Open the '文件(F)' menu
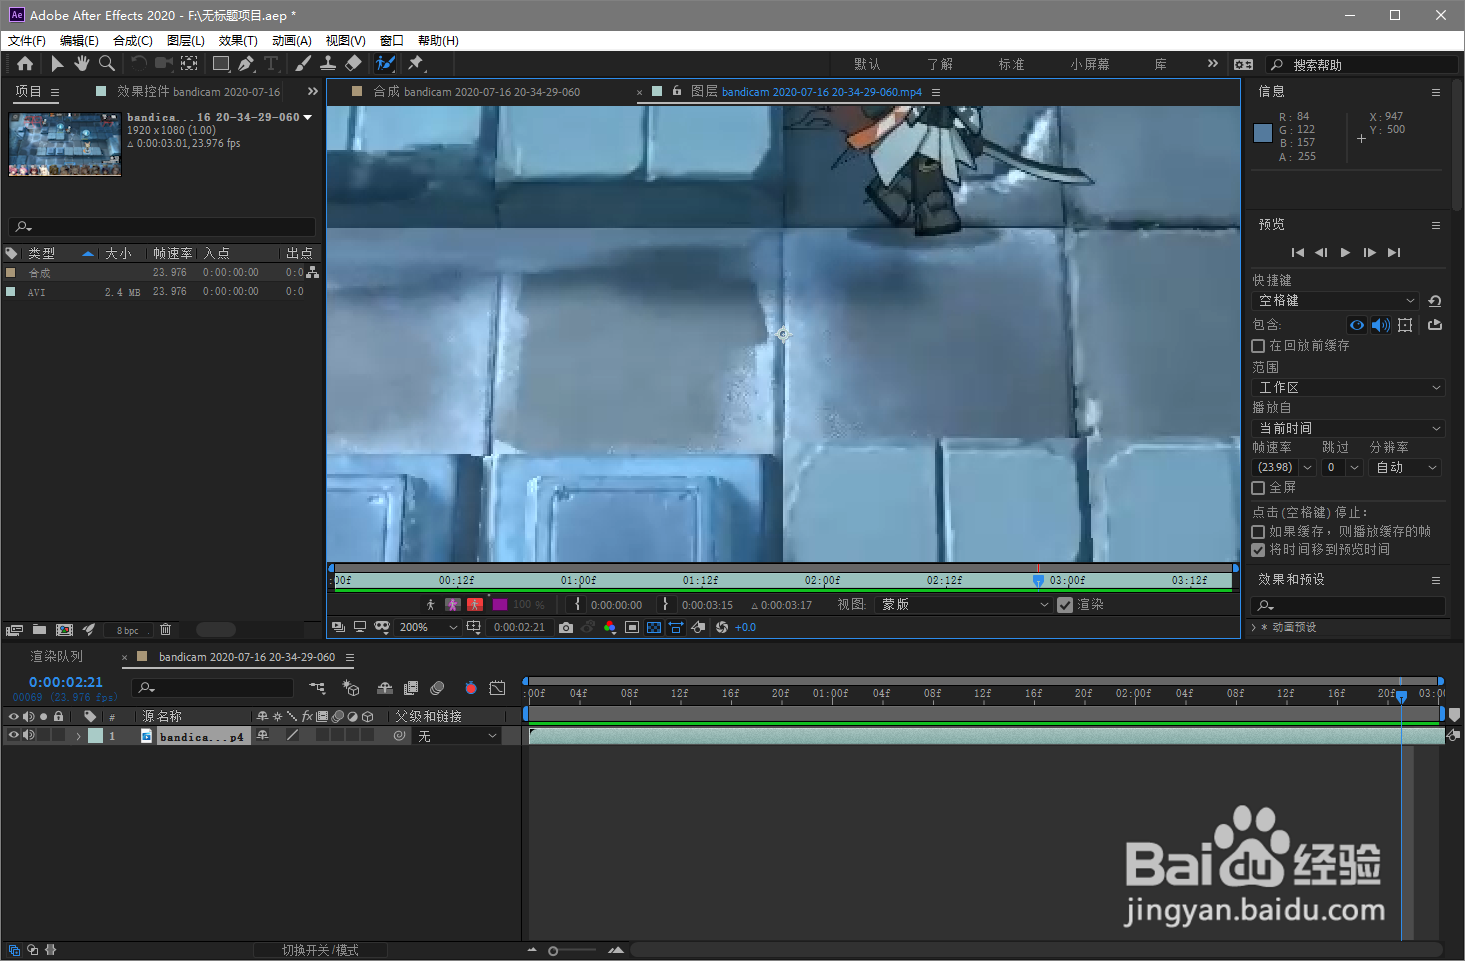Screen dimensions: 1465x961 coord(27,41)
